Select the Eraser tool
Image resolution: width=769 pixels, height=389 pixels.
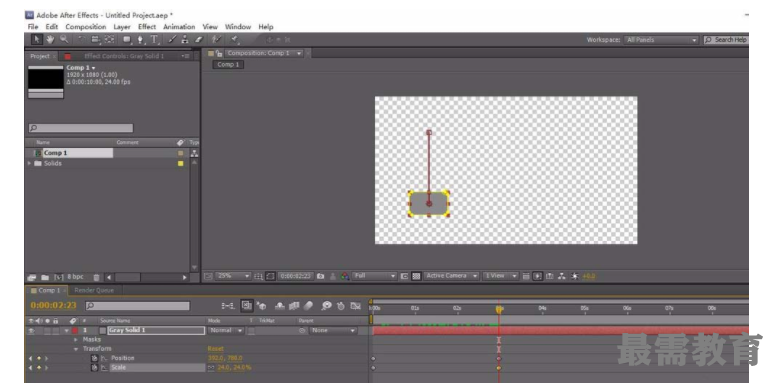[x=199, y=39]
